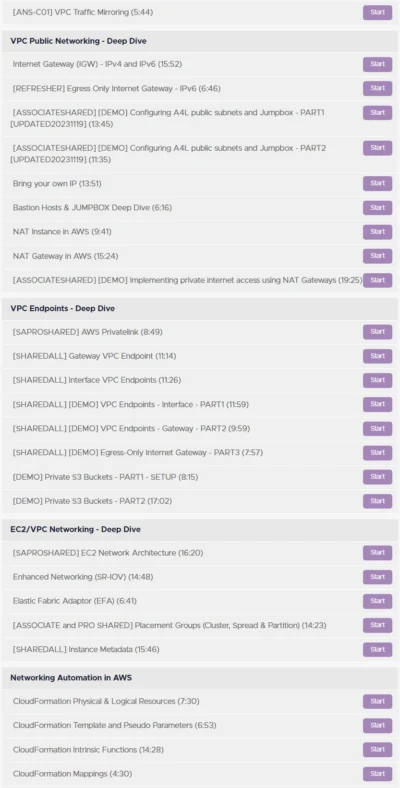
Task: Start the EC2 Network Architecture lesson
Action: (x=377, y=553)
